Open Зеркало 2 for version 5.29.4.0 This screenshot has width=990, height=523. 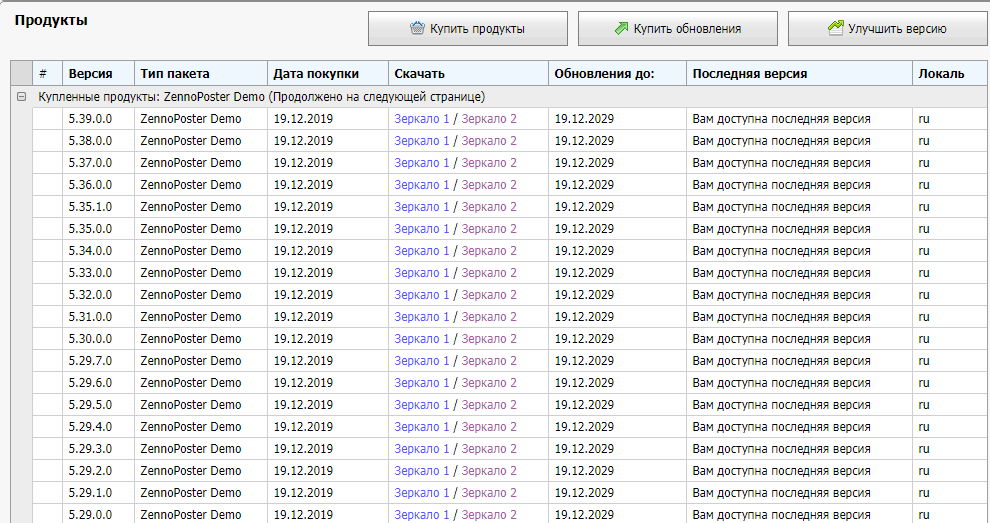click(x=489, y=427)
